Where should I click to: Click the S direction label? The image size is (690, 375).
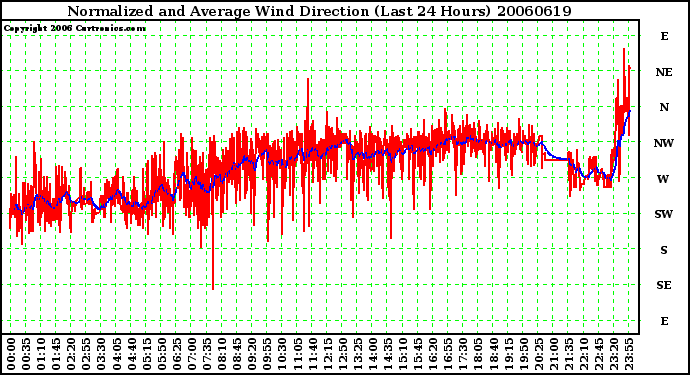point(664,250)
